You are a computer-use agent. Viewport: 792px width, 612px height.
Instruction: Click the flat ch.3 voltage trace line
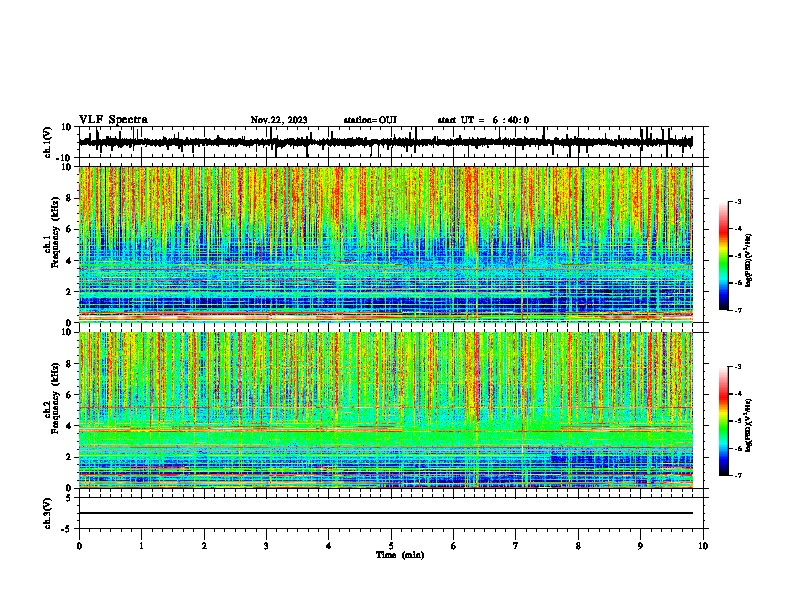[x=386, y=513]
